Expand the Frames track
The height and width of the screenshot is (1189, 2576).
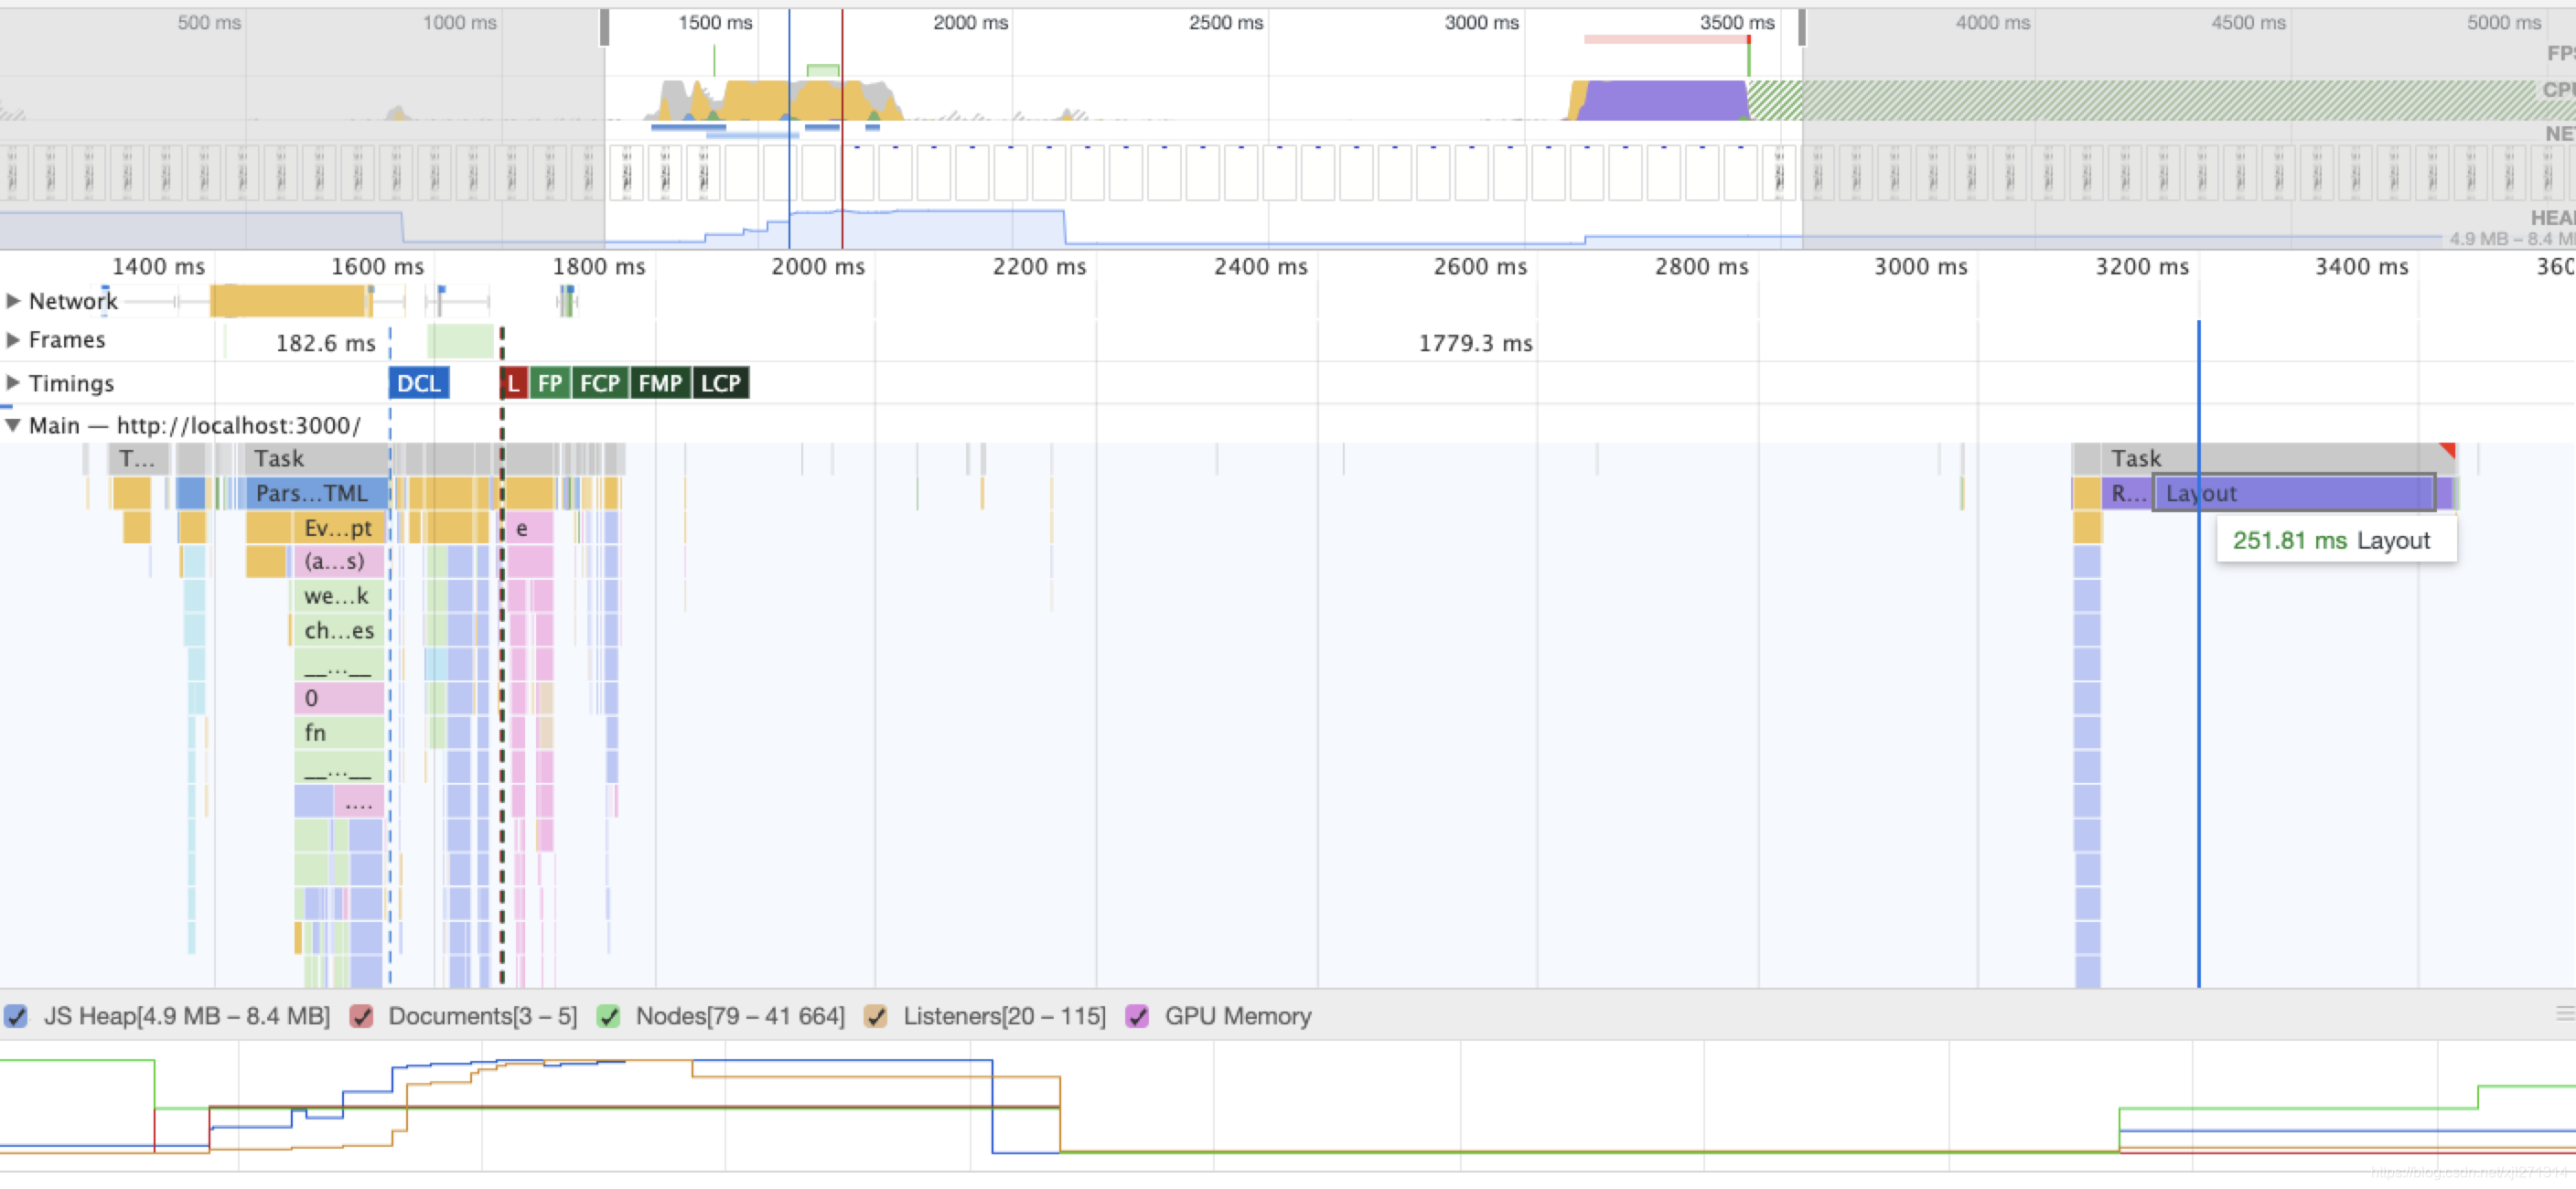(13, 340)
